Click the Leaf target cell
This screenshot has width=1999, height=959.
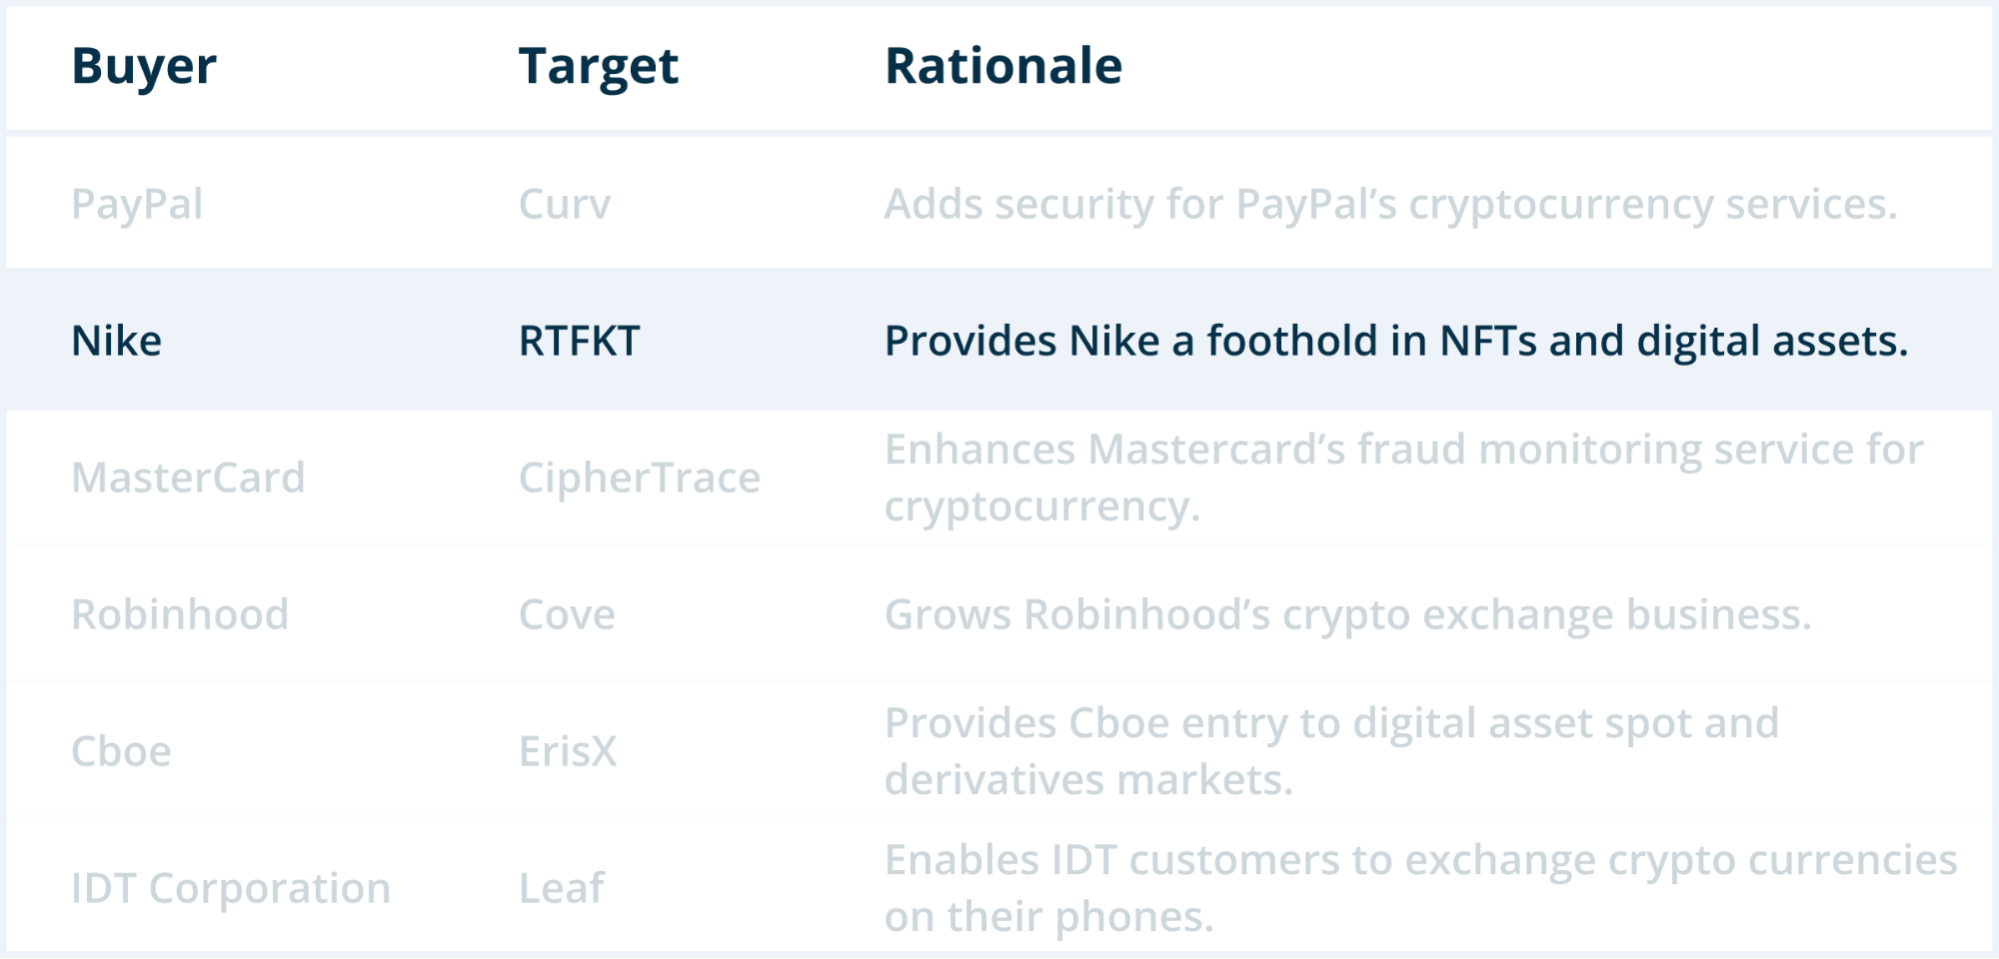tap(561, 888)
